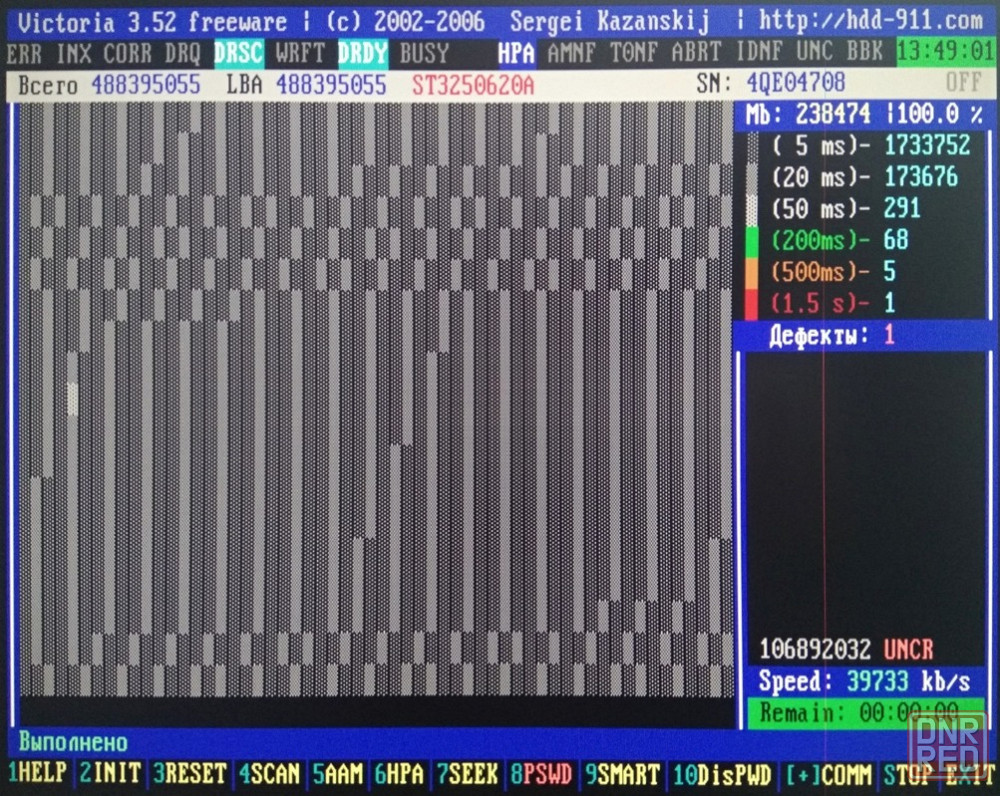Viewport: 1000px width, 796px height.
Task: Choose 10DisPWD in the function bar
Action: pos(722,774)
